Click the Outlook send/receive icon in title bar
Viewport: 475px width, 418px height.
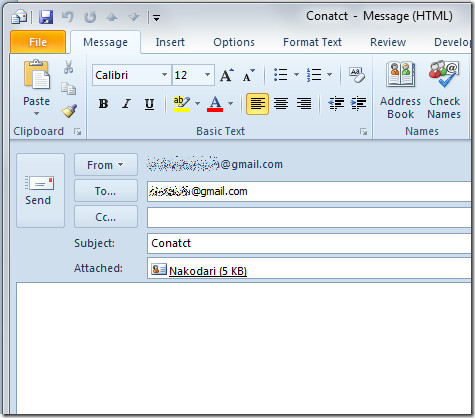pos(19,17)
